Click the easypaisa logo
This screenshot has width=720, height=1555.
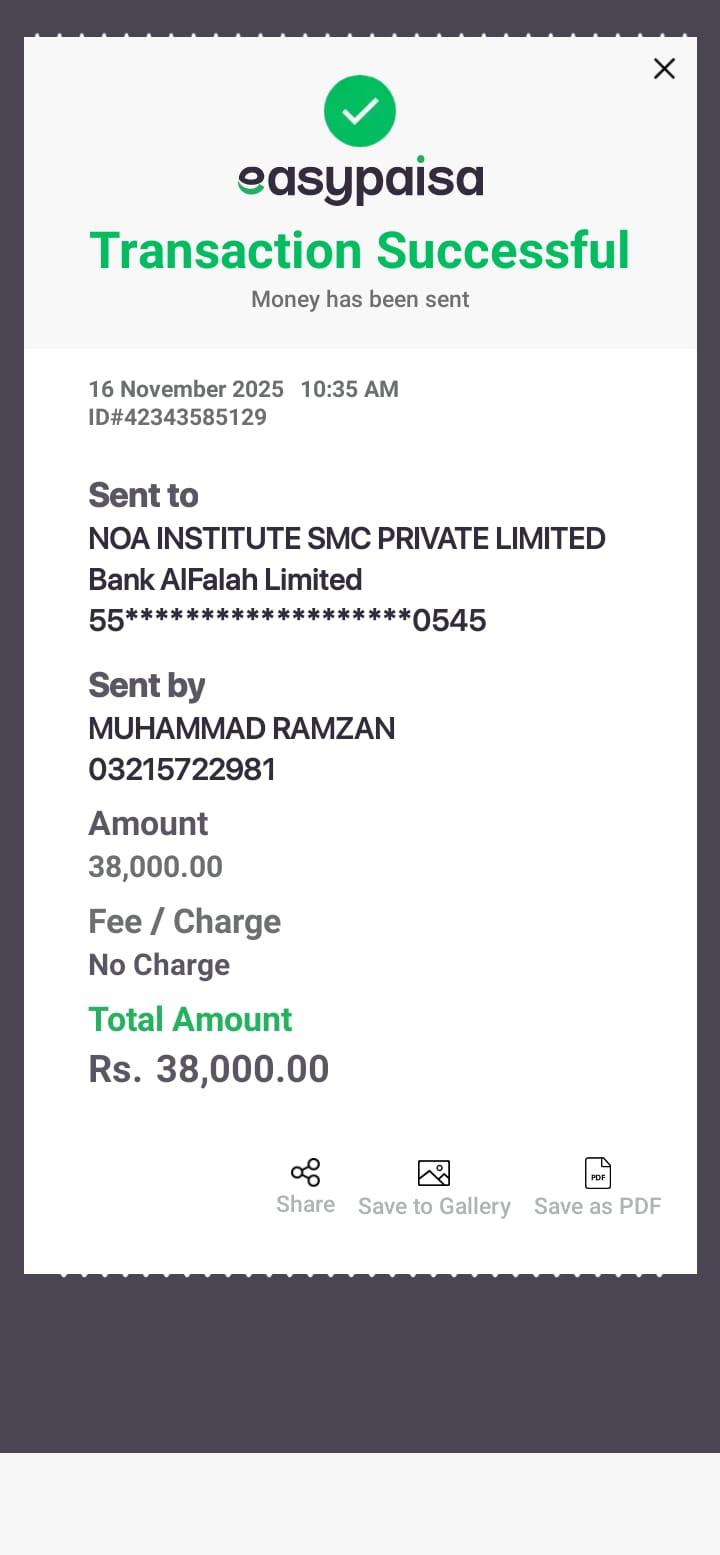(x=360, y=181)
